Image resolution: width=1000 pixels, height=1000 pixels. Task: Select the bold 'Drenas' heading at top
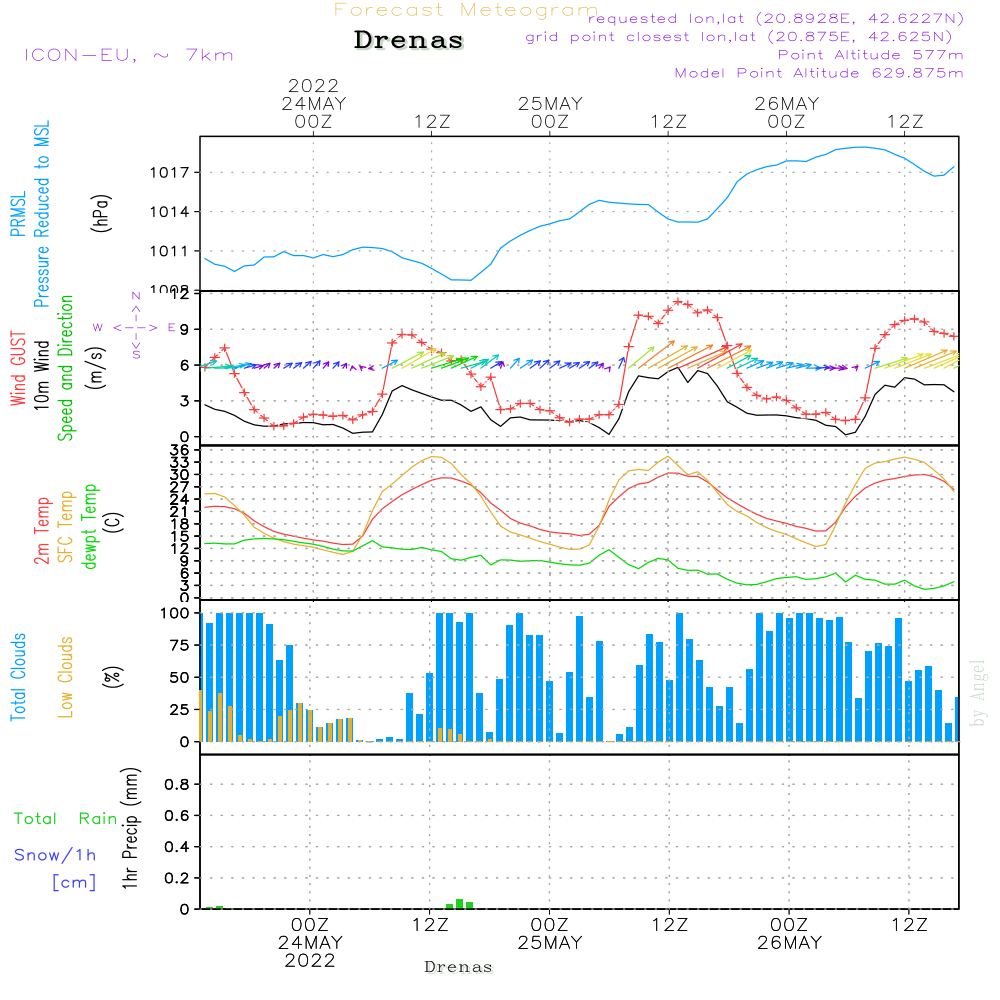409,40
